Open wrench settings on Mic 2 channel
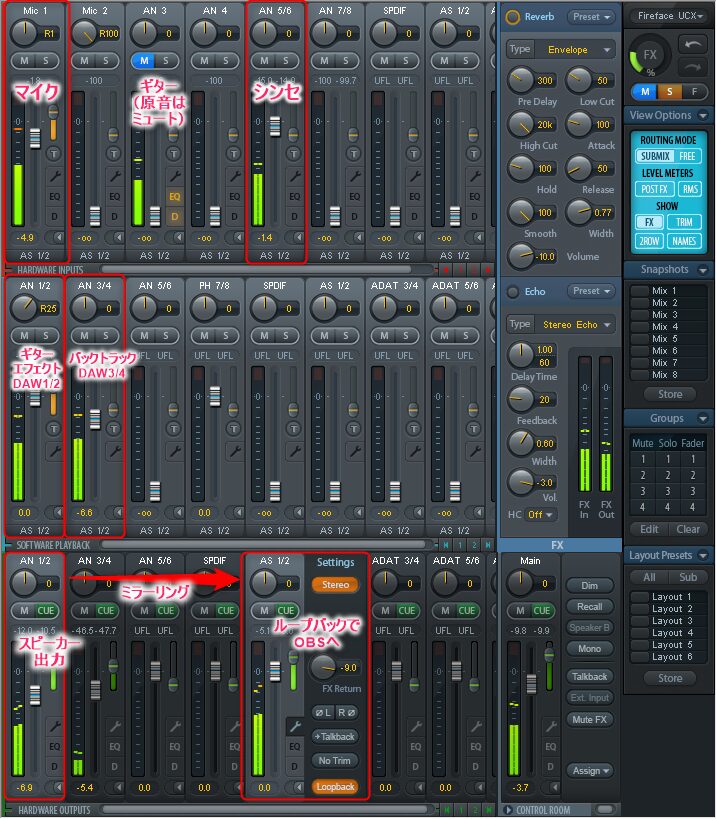717x819 pixels. tap(114, 176)
